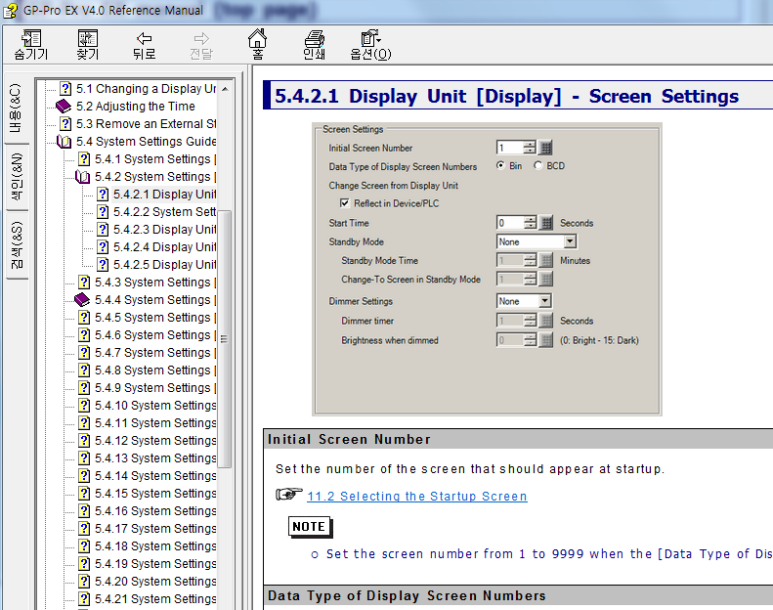This screenshot has height=610, width=773.
Task: Toggle Reflect in Device/PLC checkbox
Action: [345, 203]
